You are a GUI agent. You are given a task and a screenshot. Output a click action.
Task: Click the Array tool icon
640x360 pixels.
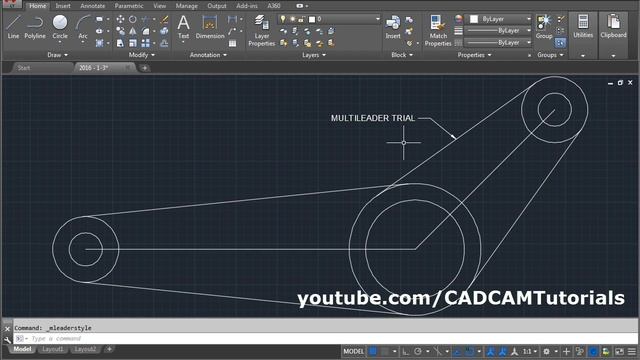pyautogui.click(x=146, y=43)
